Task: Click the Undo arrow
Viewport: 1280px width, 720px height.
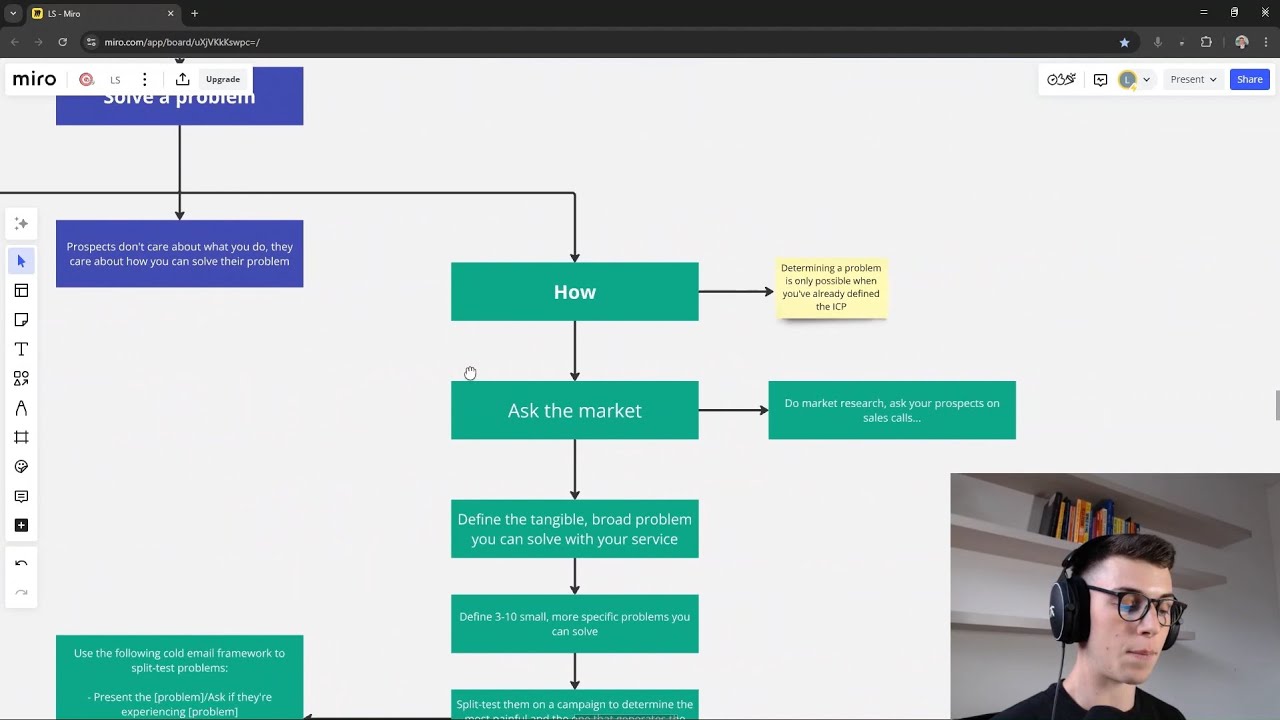Action: (x=21, y=564)
